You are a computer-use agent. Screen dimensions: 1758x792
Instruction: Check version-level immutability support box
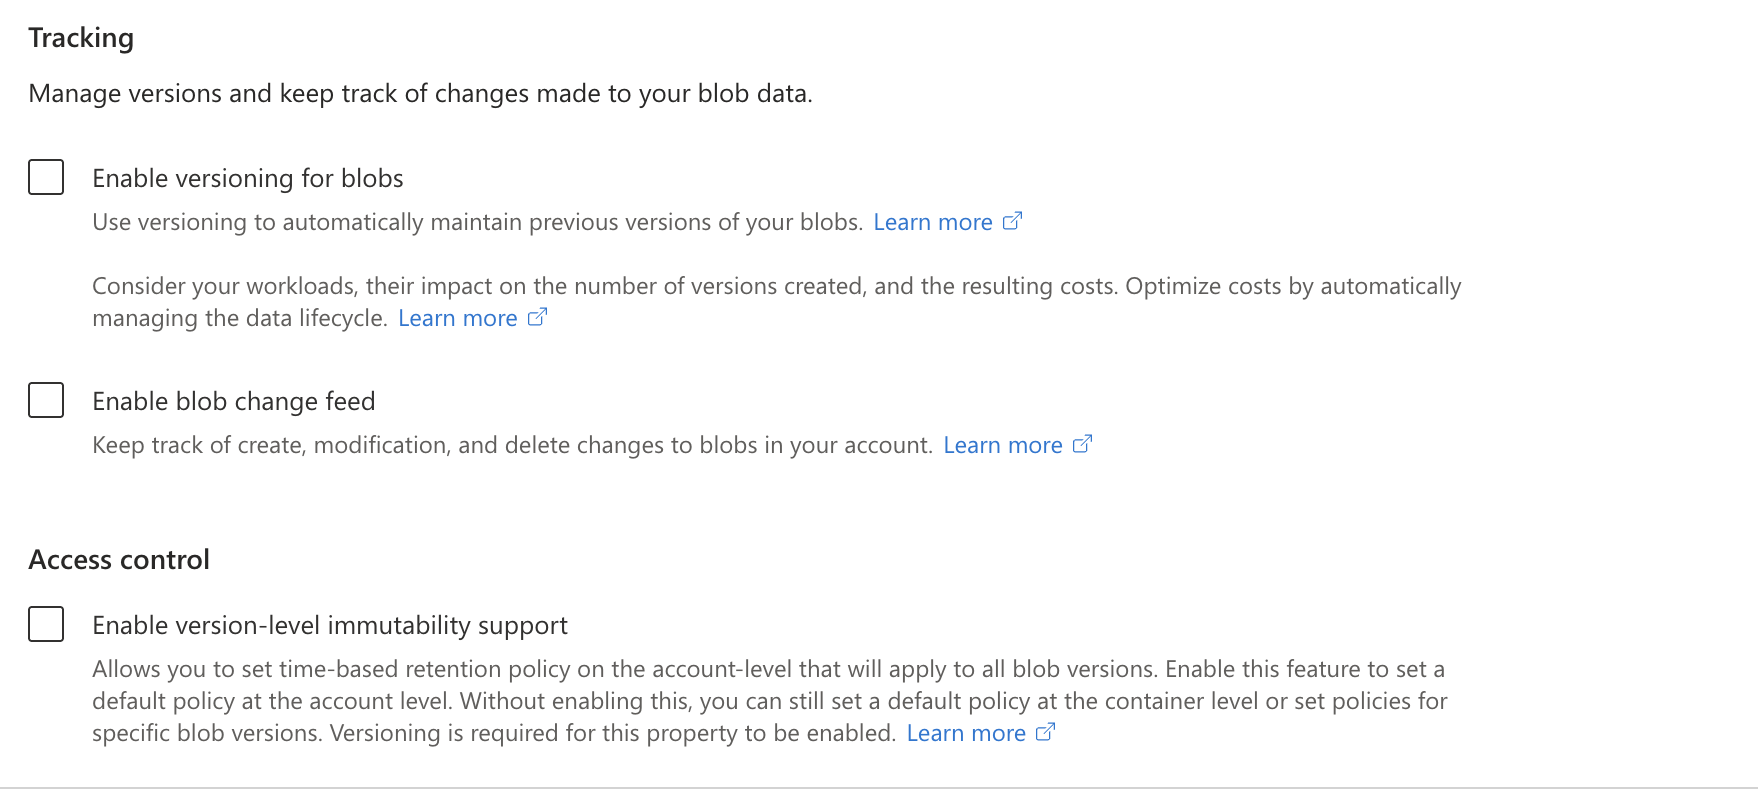pos(46,624)
